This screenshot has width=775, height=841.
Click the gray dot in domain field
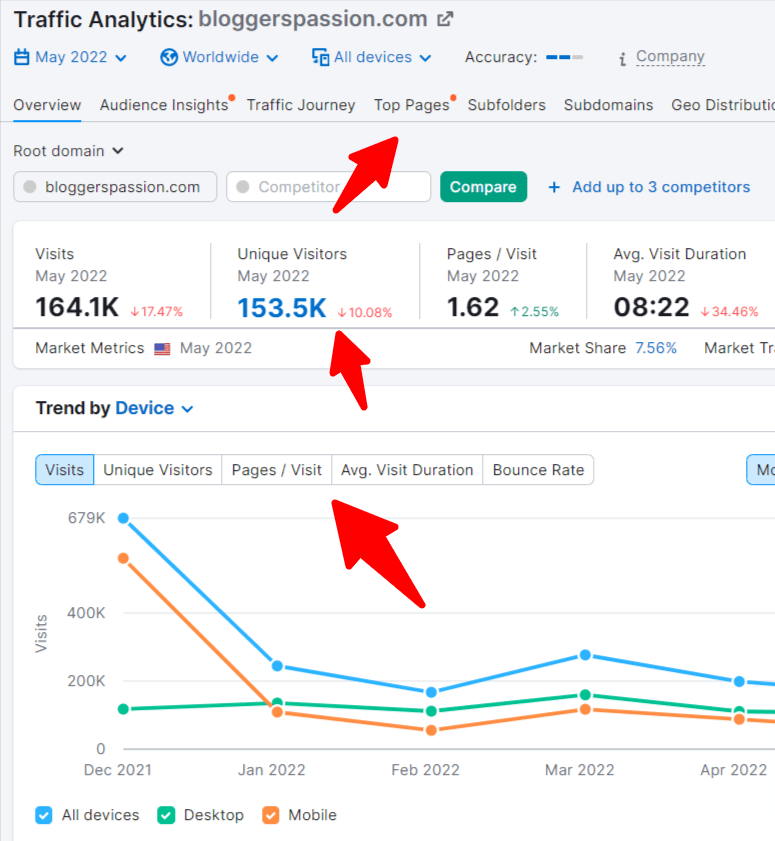30,187
